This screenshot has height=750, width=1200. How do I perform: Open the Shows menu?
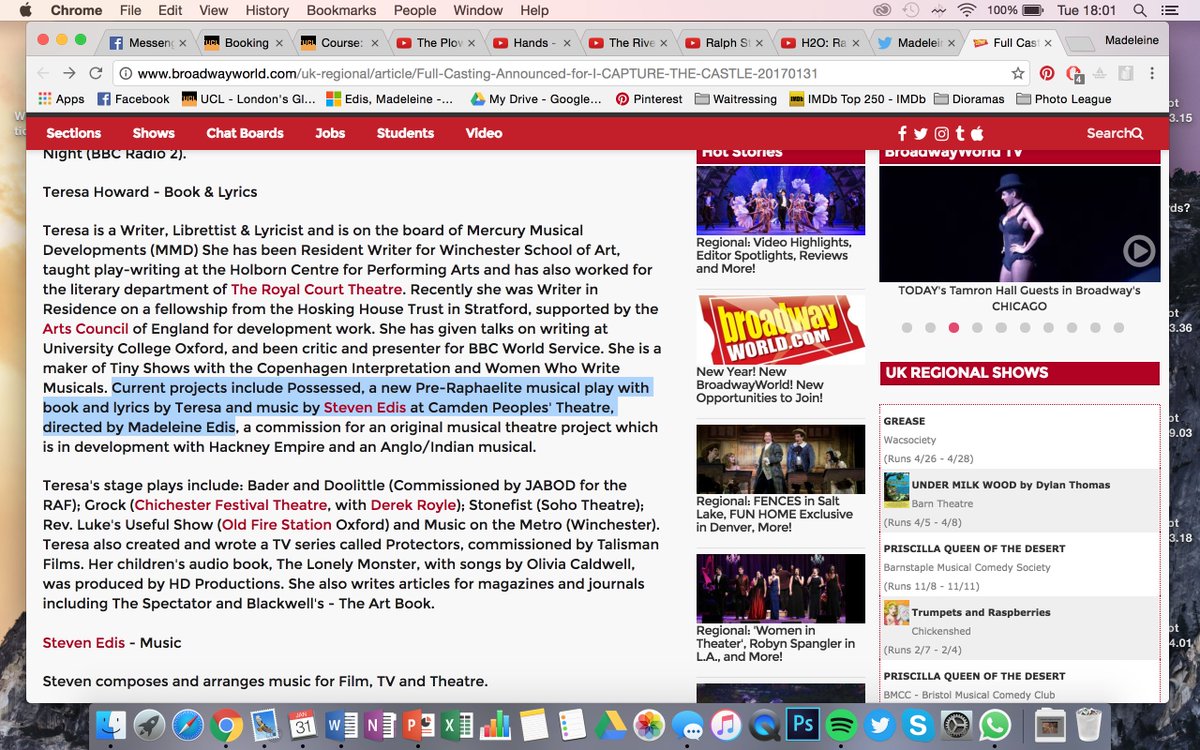153,133
